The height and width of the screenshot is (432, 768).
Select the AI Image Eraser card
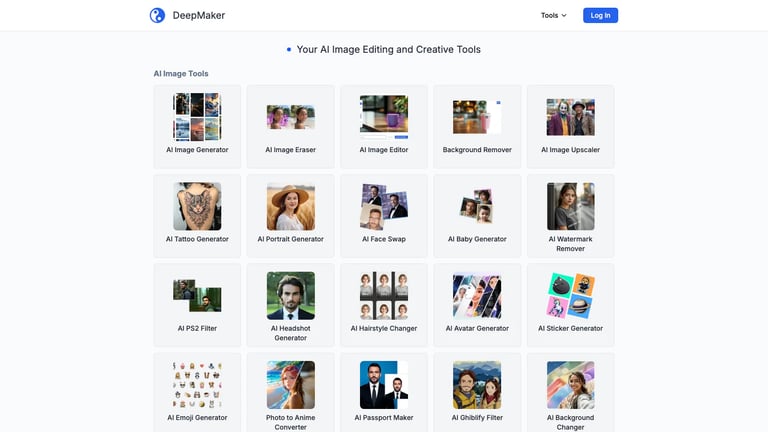pos(290,126)
